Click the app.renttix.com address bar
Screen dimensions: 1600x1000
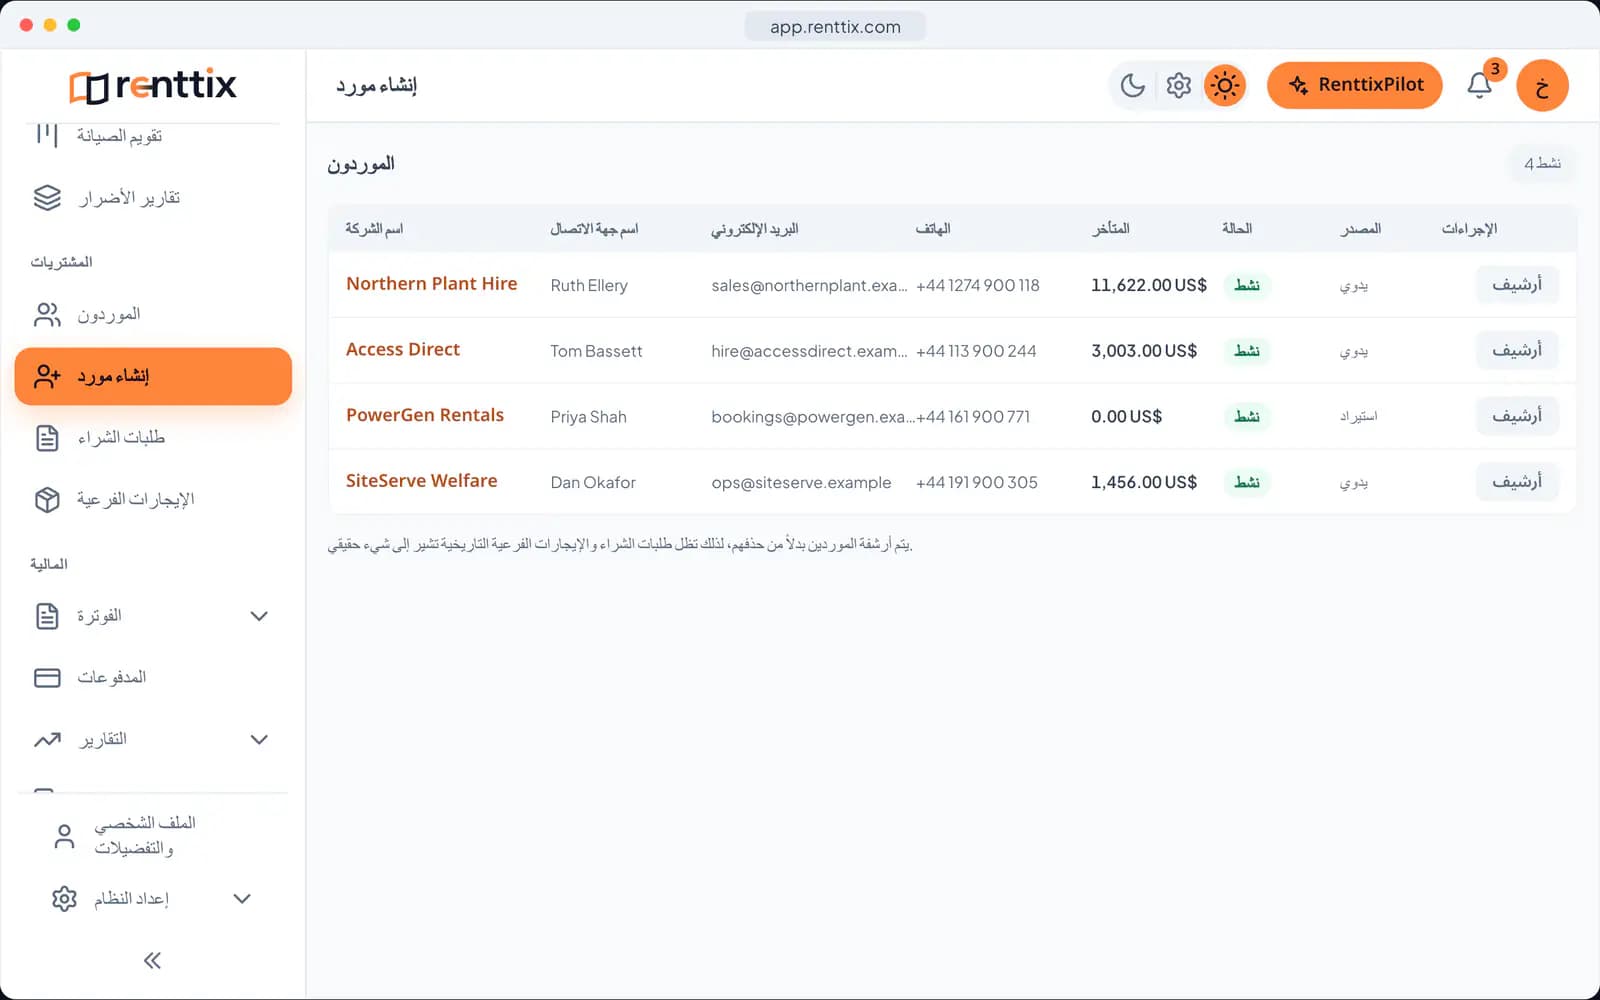click(835, 27)
